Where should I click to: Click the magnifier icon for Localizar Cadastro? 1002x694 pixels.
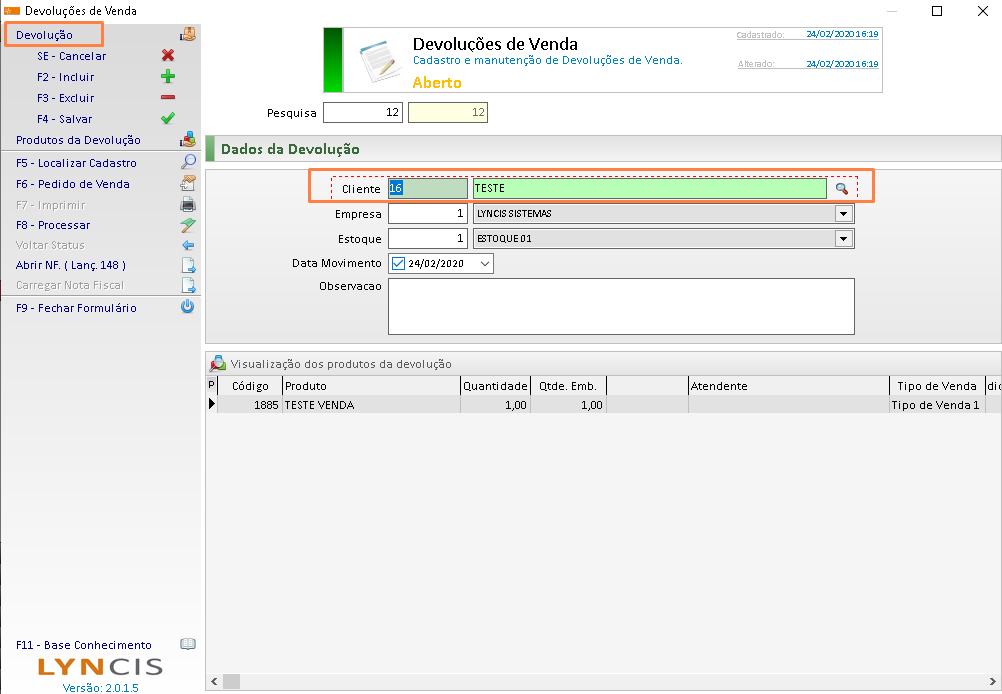pyautogui.click(x=187, y=163)
